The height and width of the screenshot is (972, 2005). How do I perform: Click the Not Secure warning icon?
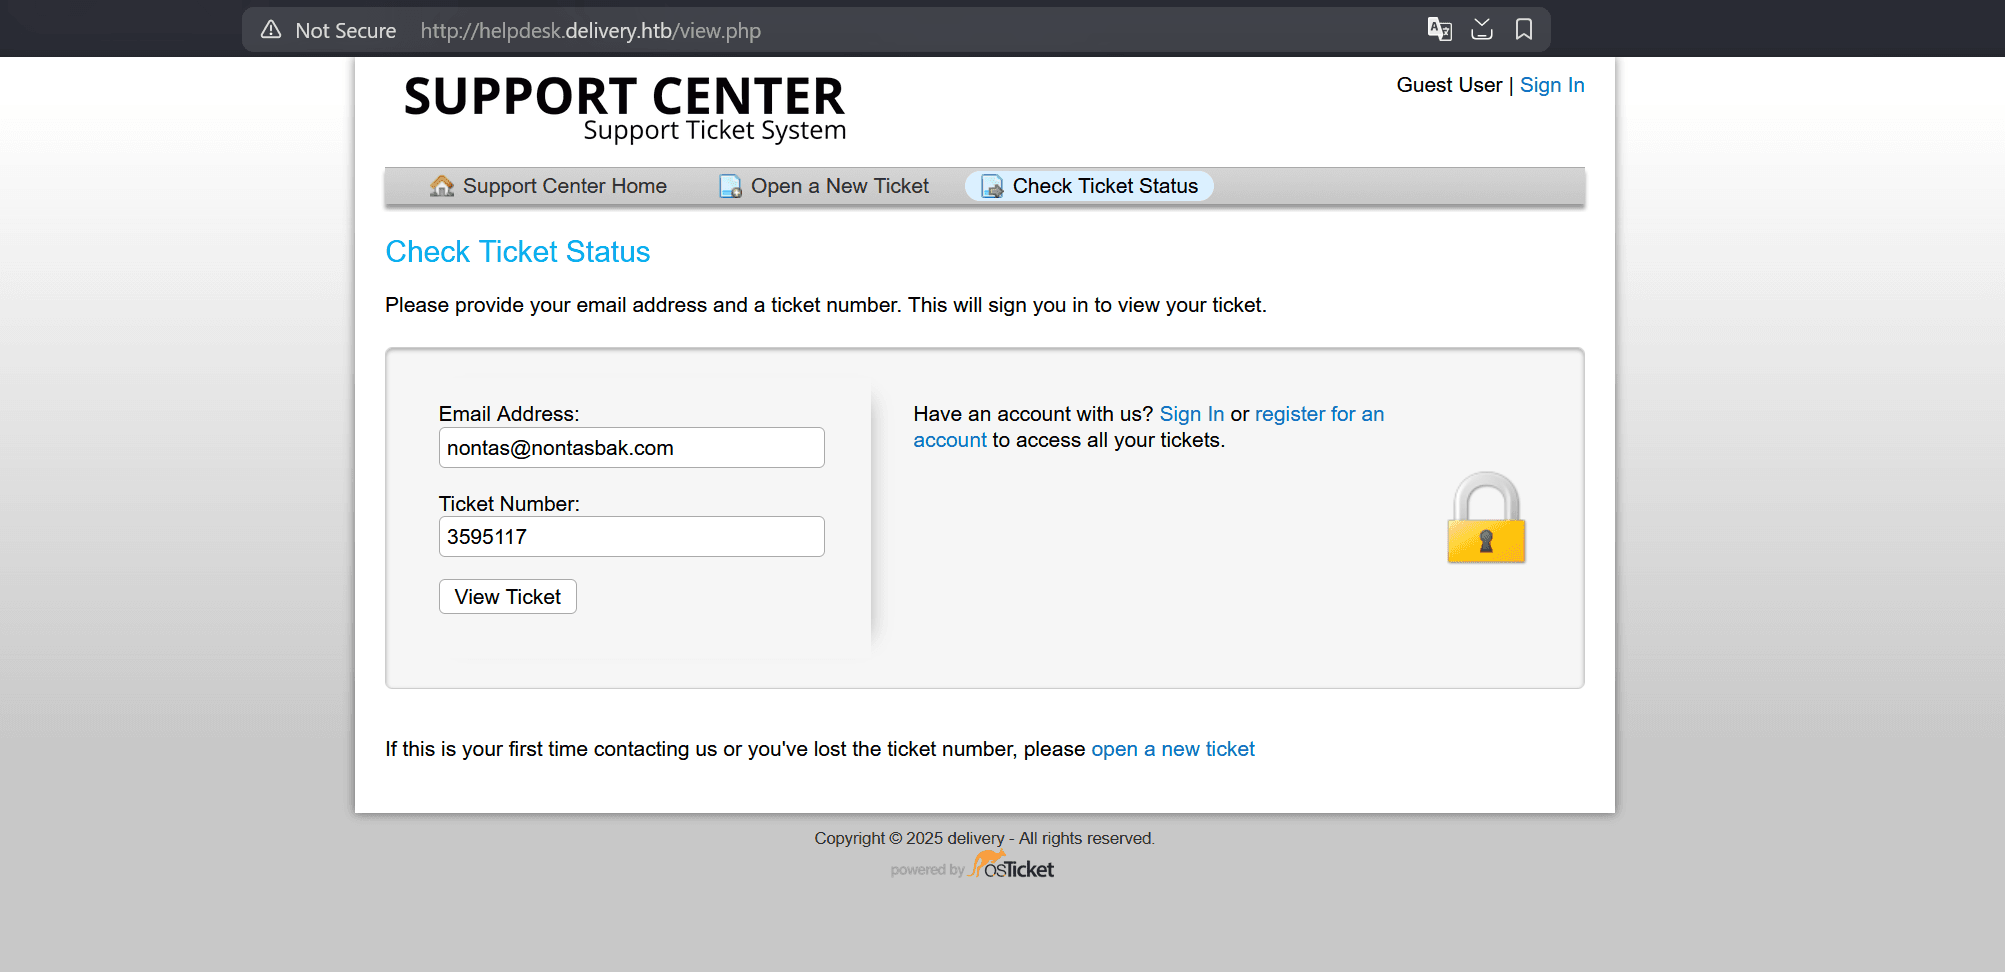(271, 30)
